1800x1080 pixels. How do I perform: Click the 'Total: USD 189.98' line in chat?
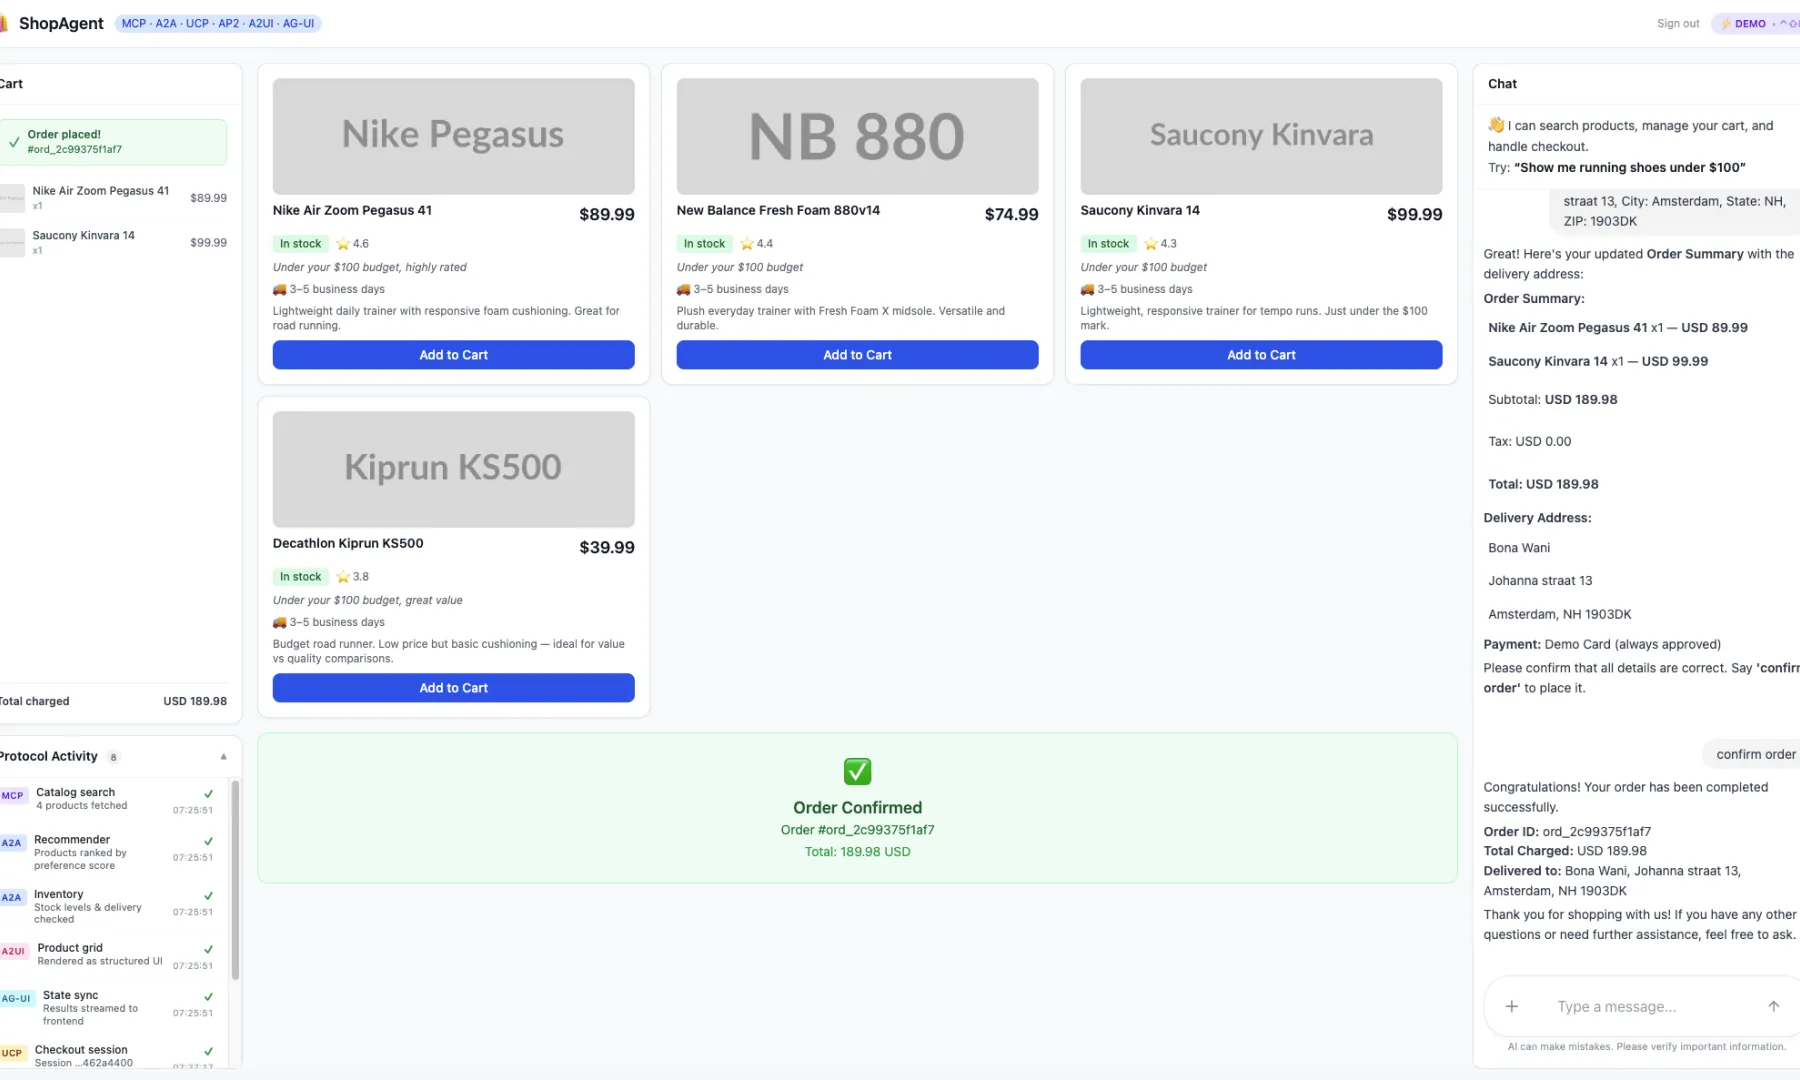1543,484
